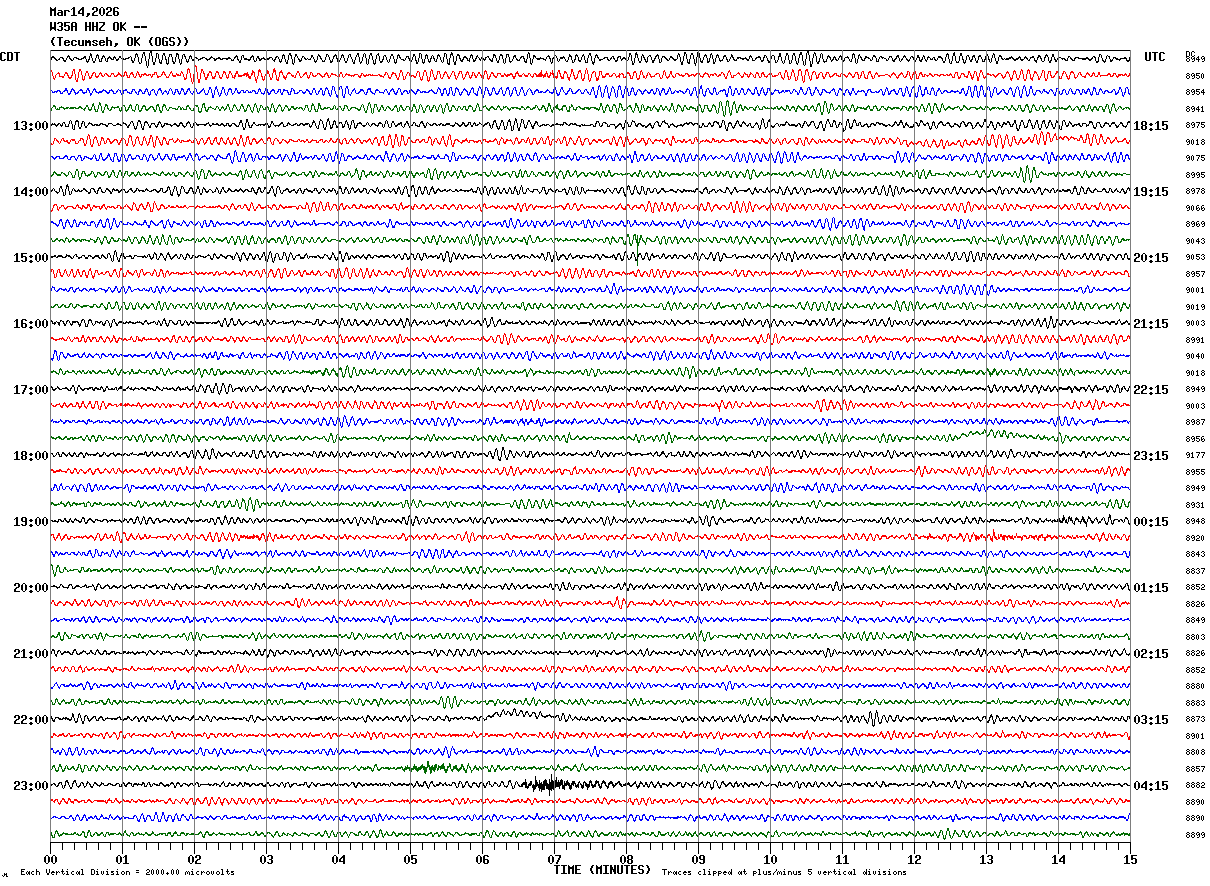This screenshot has width=1210, height=886.
Task: Click the '16:00' CDT time label
Action: point(30,324)
